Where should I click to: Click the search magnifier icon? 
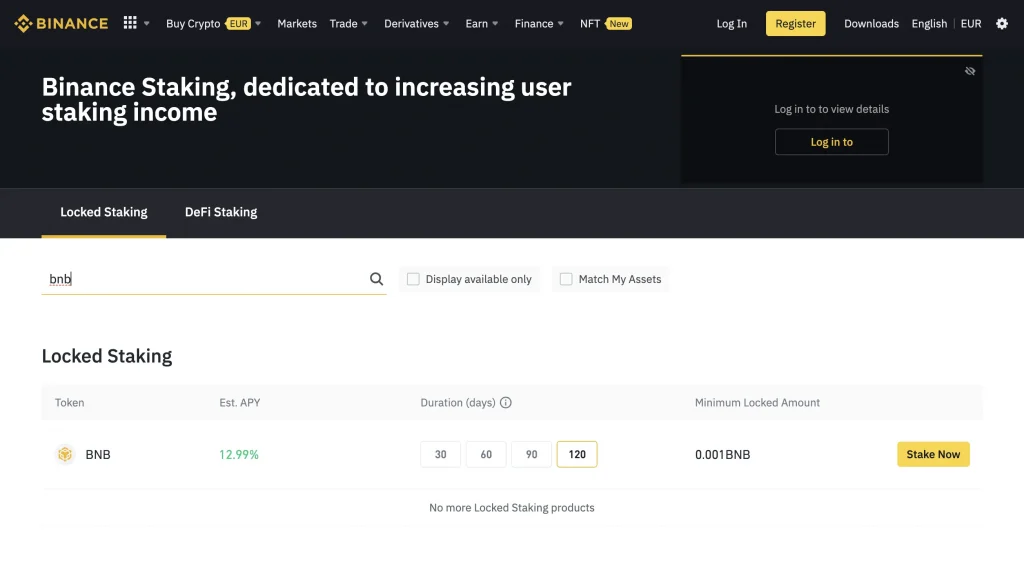pos(376,279)
